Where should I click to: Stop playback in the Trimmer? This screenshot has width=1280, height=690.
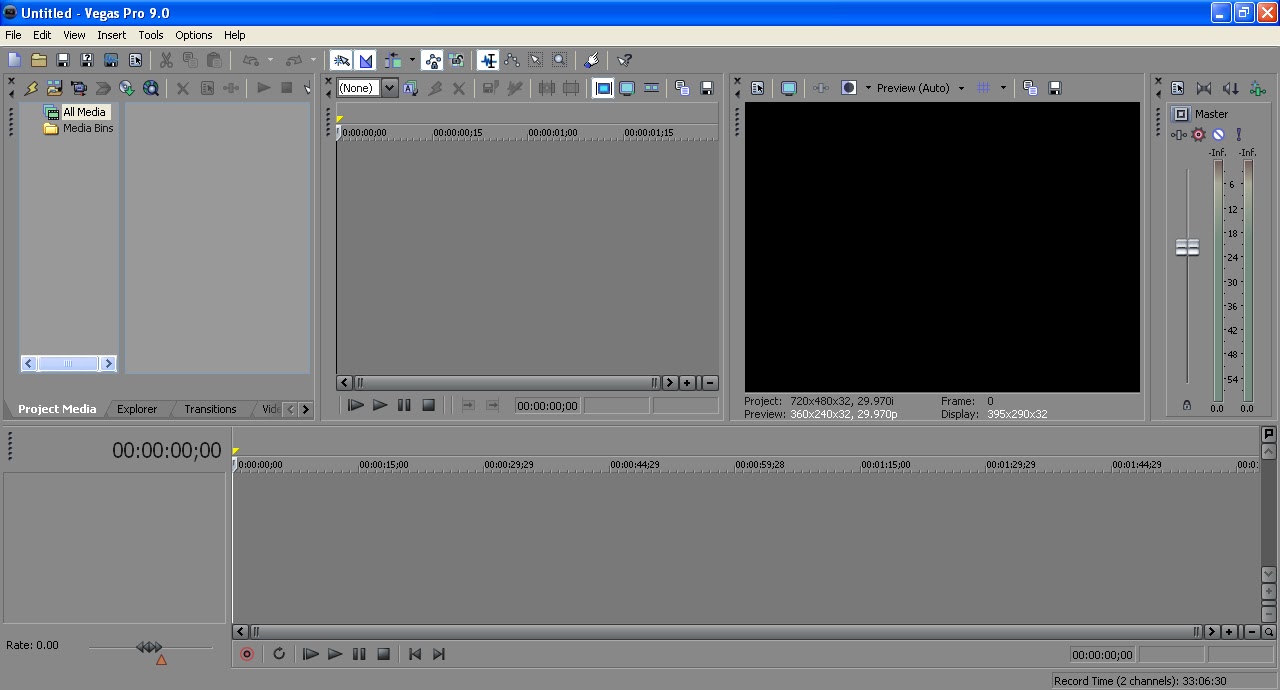[428, 405]
